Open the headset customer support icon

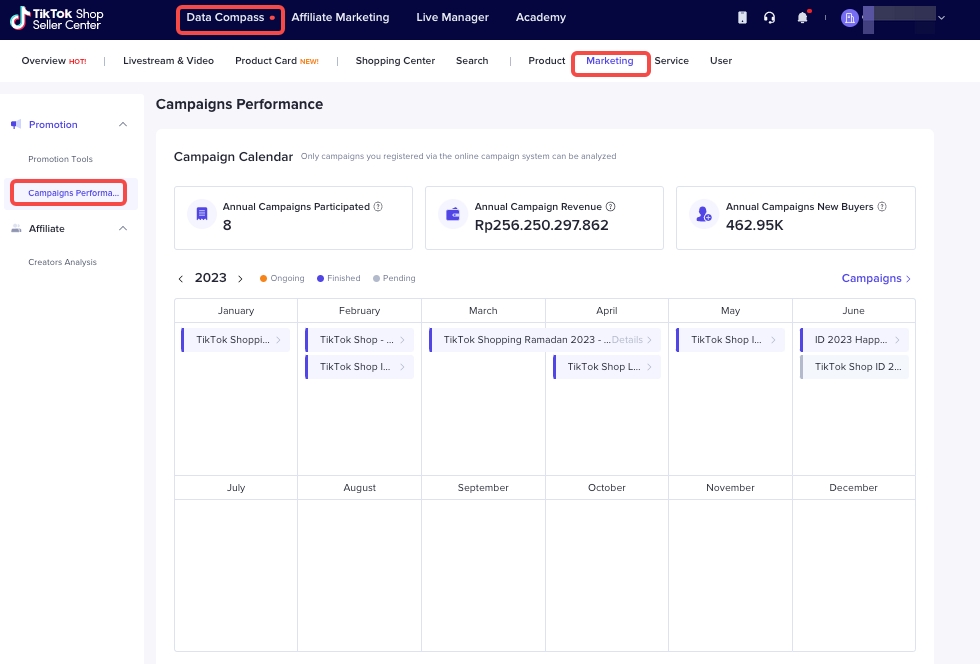(x=769, y=18)
